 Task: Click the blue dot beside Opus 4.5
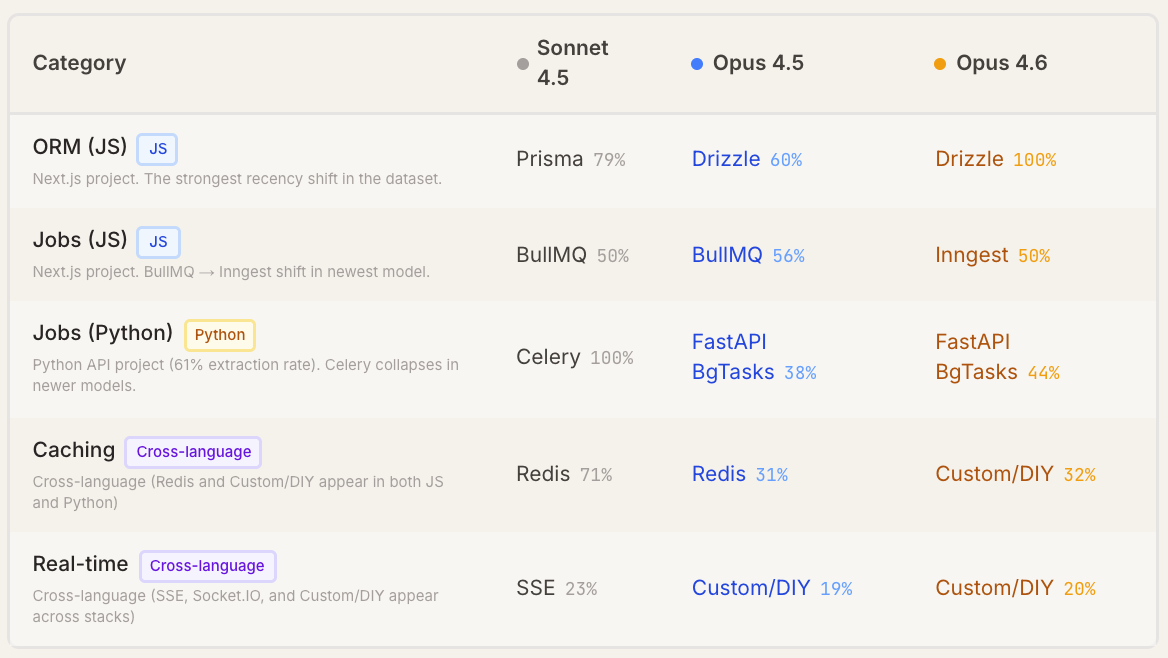point(697,64)
